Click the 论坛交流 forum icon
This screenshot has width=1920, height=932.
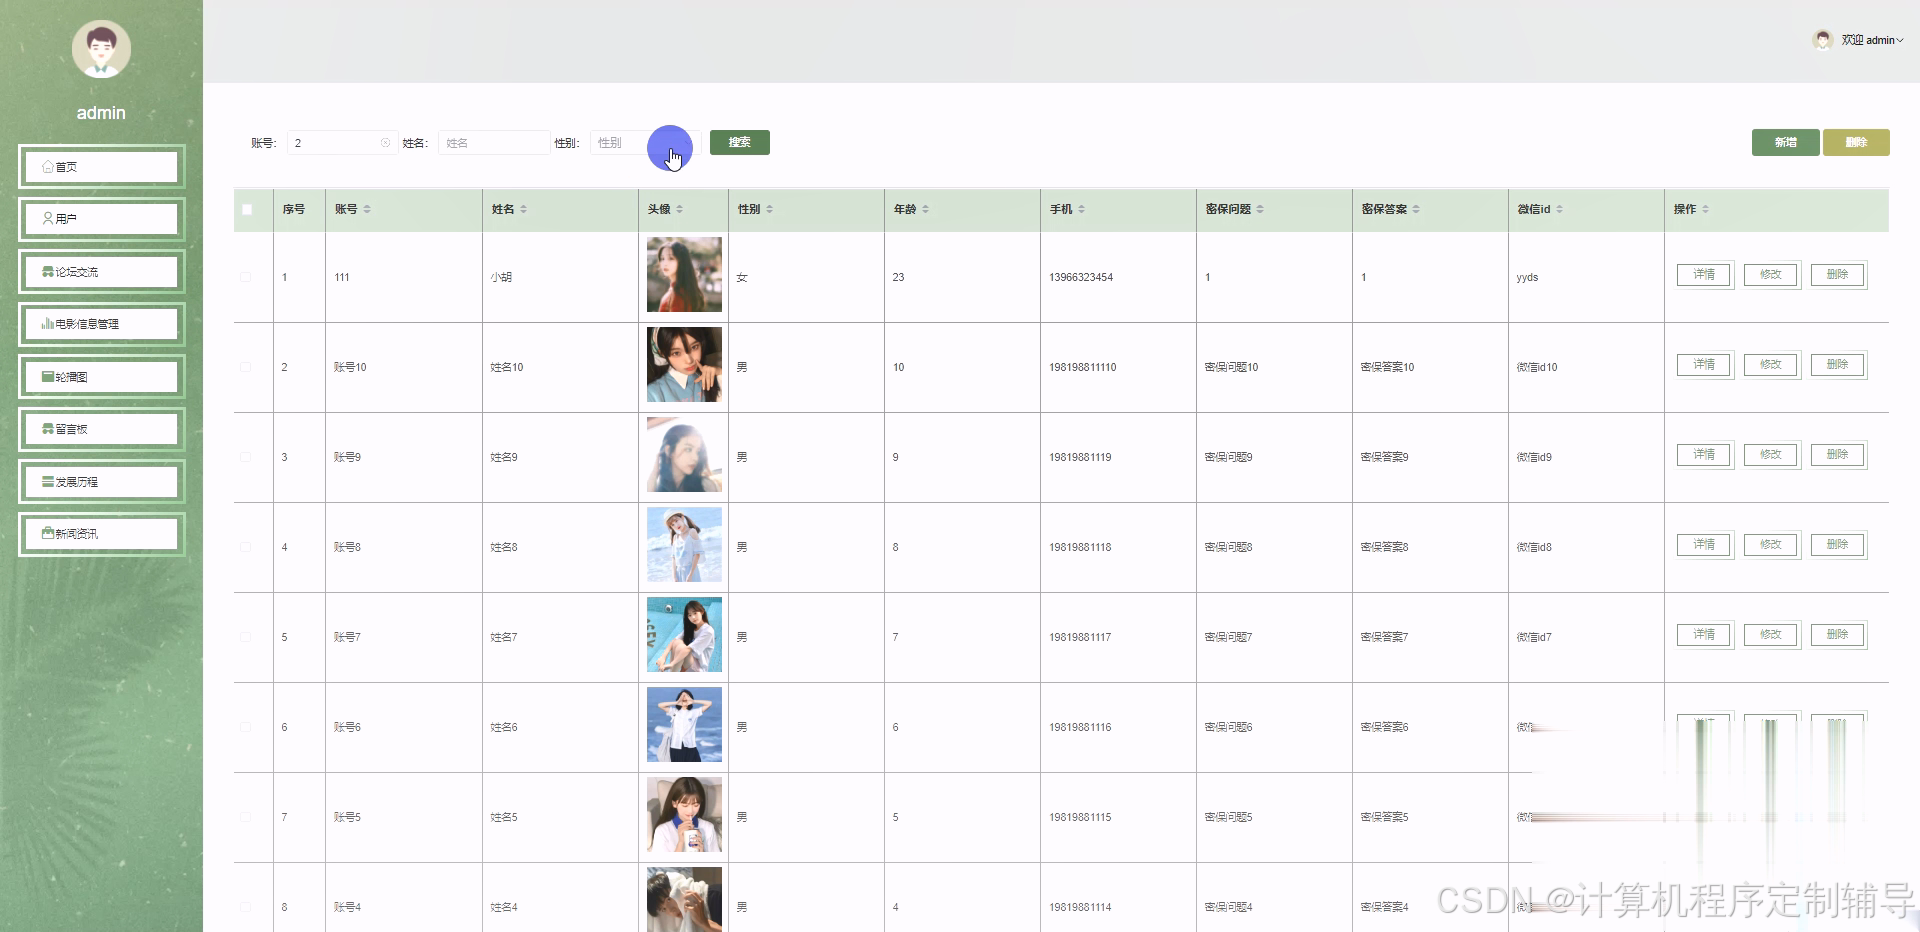[47, 271]
